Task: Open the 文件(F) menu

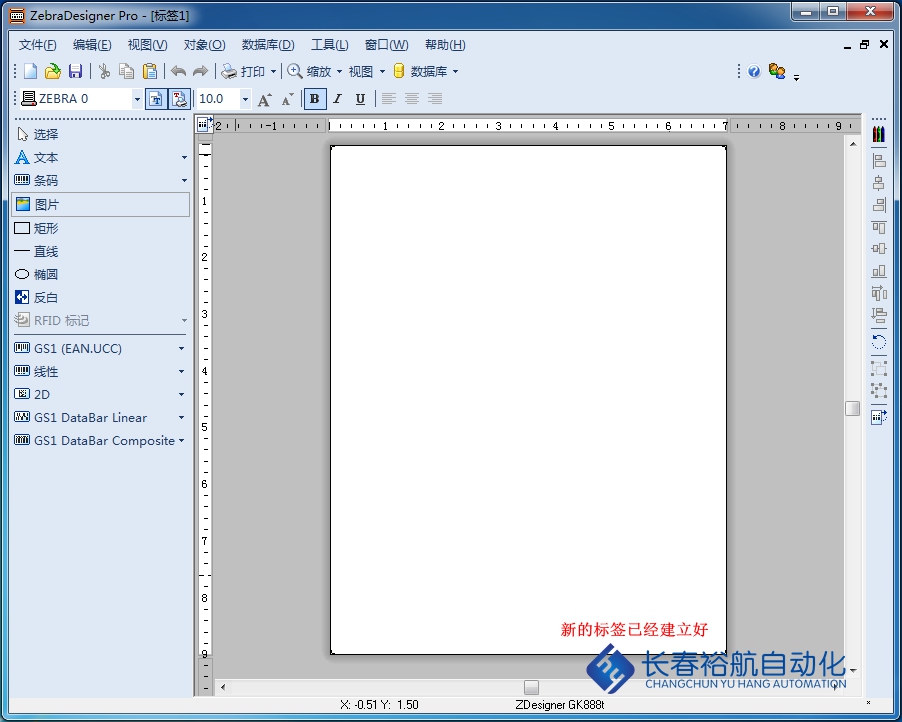Action: tap(37, 45)
